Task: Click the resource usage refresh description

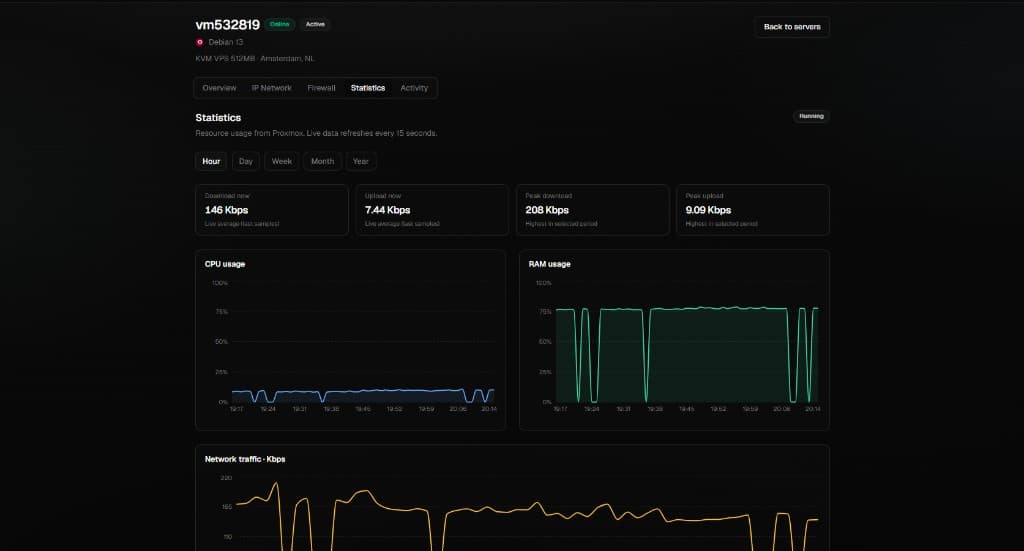Action: coord(316,133)
